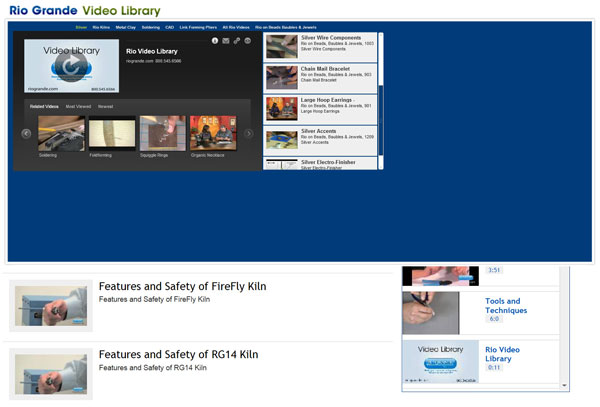Open the CAD category tab
This screenshot has height=407, width=600.
click(170, 27)
